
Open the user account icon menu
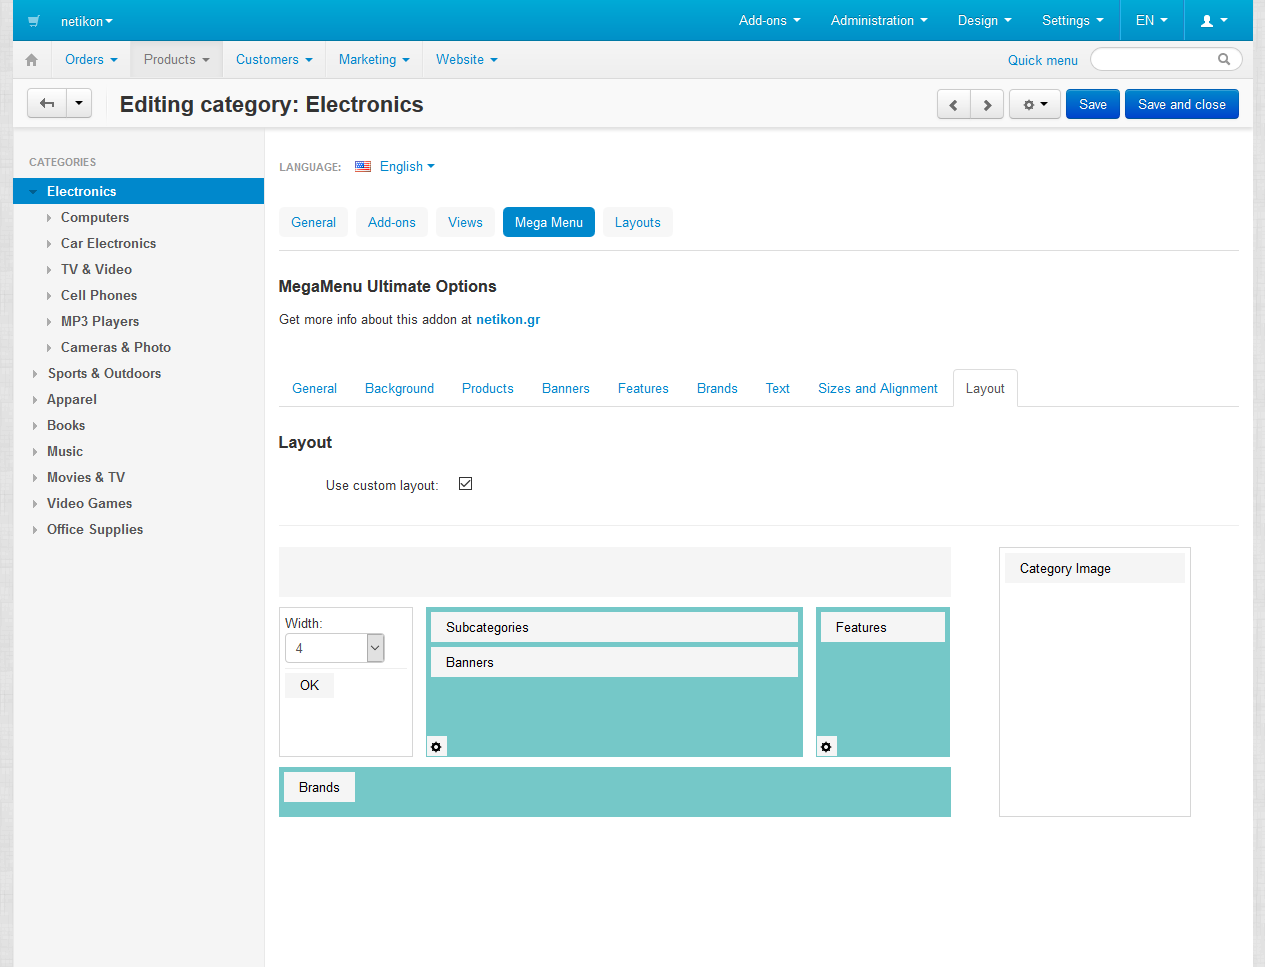(x=1213, y=21)
